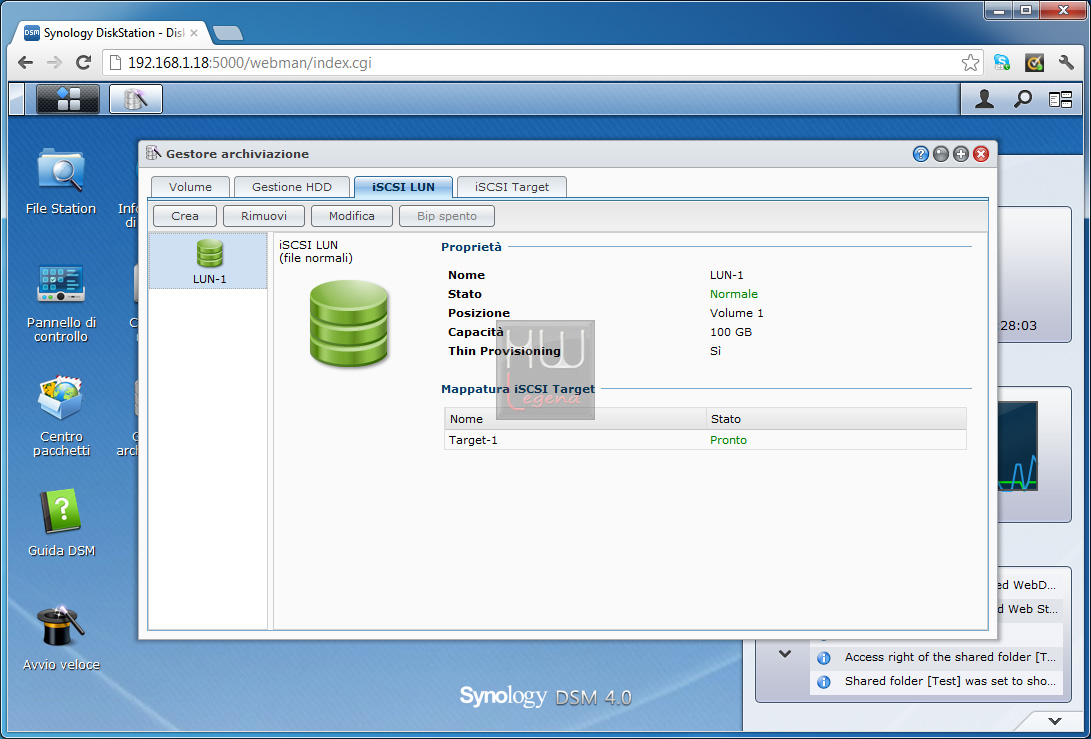Screen dimensions: 1091x739
Task: Click the Nome column header in mapping table
Action: point(575,419)
